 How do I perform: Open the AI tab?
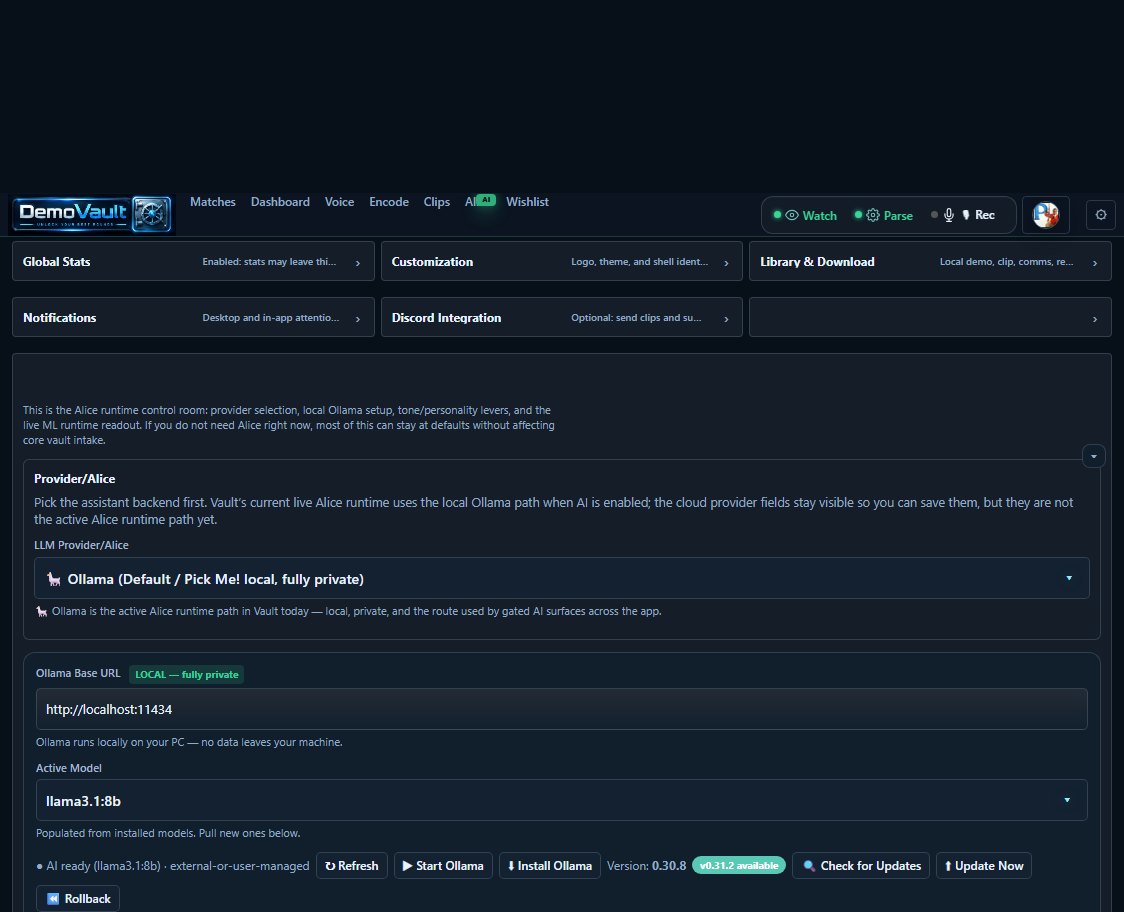coord(471,202)
